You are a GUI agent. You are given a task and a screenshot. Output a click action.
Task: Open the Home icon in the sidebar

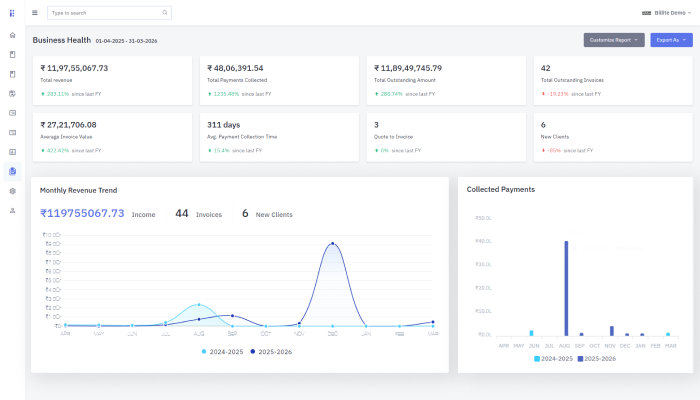pos(12,35)
